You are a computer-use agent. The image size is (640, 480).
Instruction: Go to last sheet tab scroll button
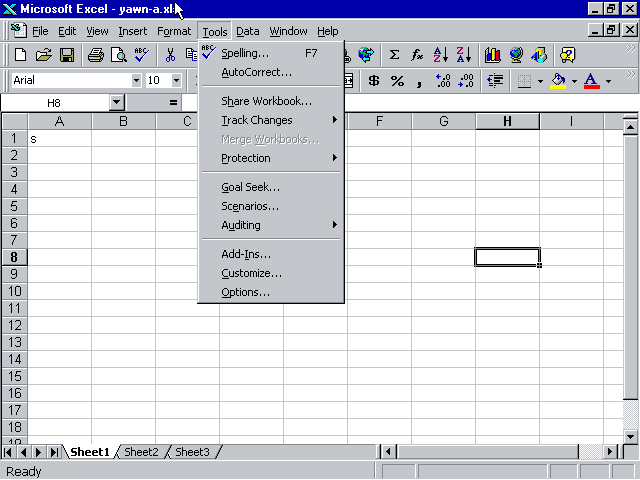[x=54, y=452]
